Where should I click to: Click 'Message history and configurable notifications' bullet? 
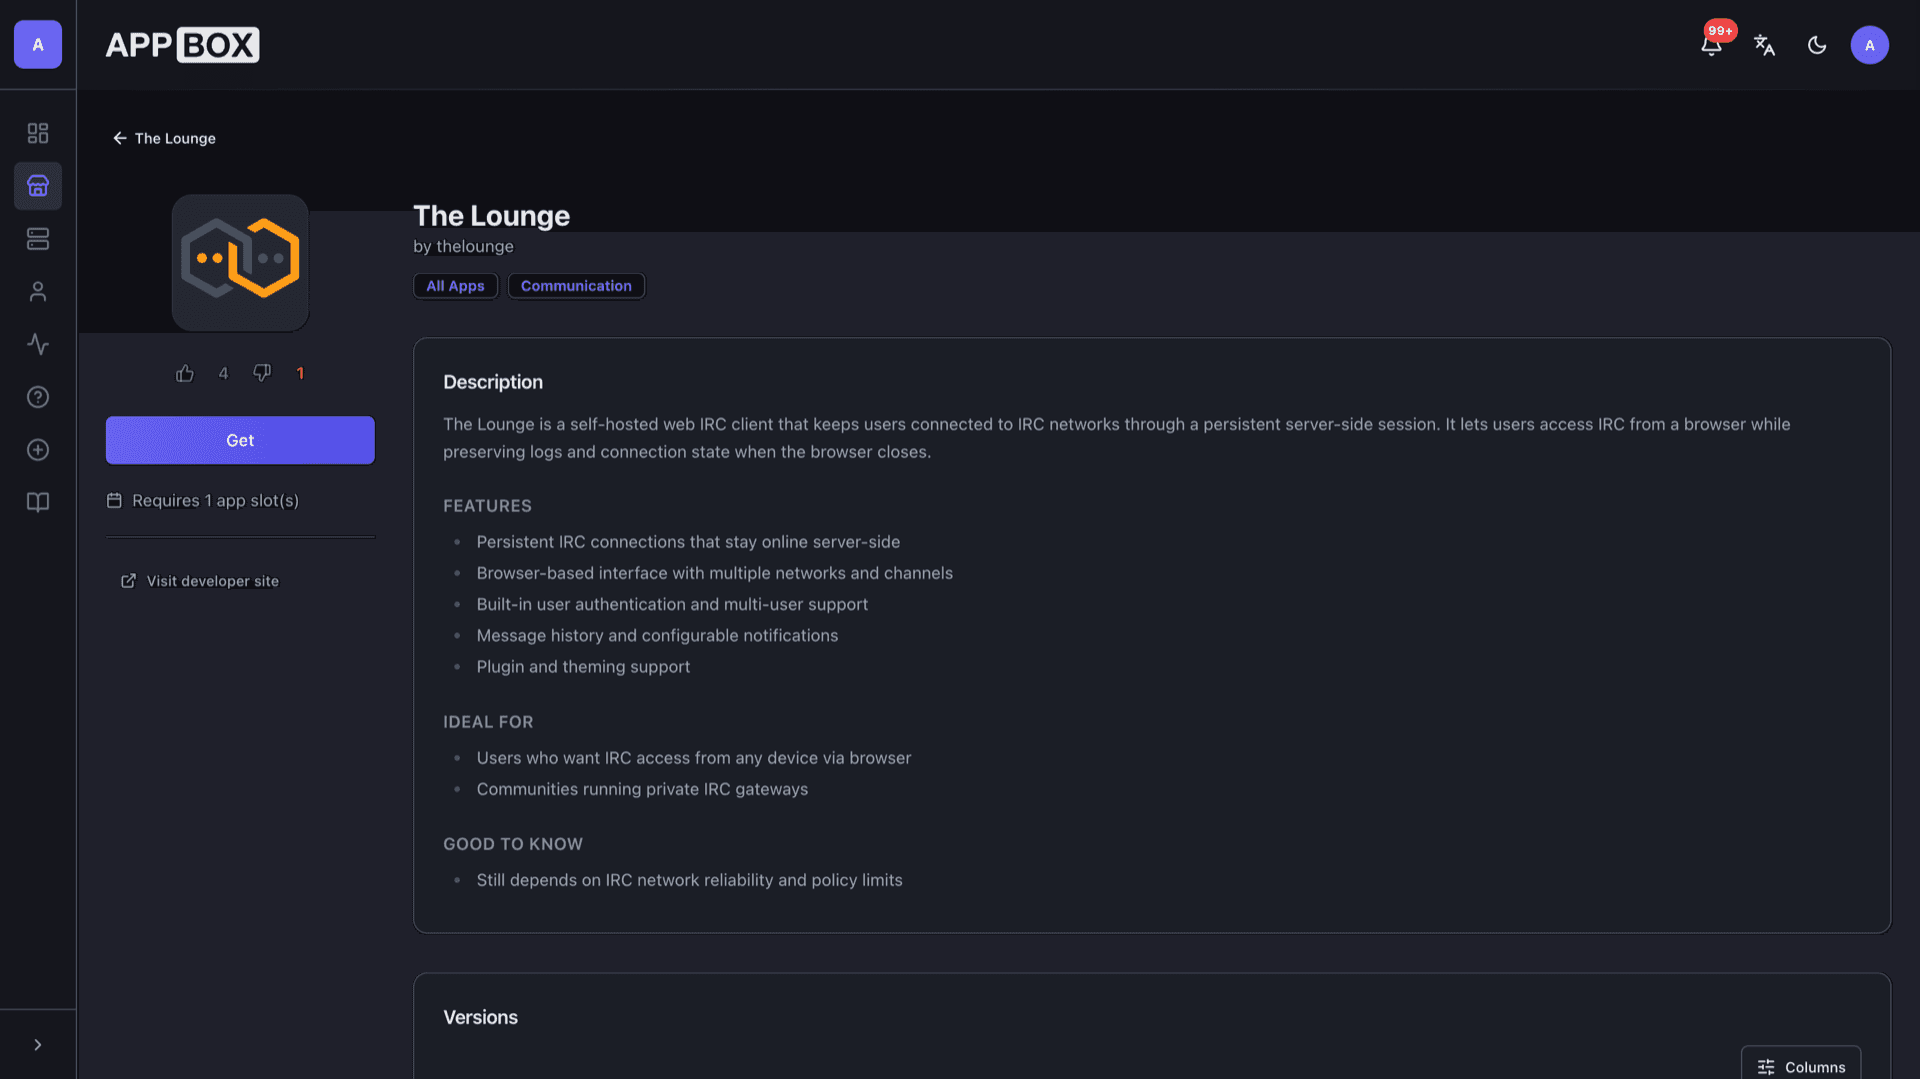(x=657, y=636)
